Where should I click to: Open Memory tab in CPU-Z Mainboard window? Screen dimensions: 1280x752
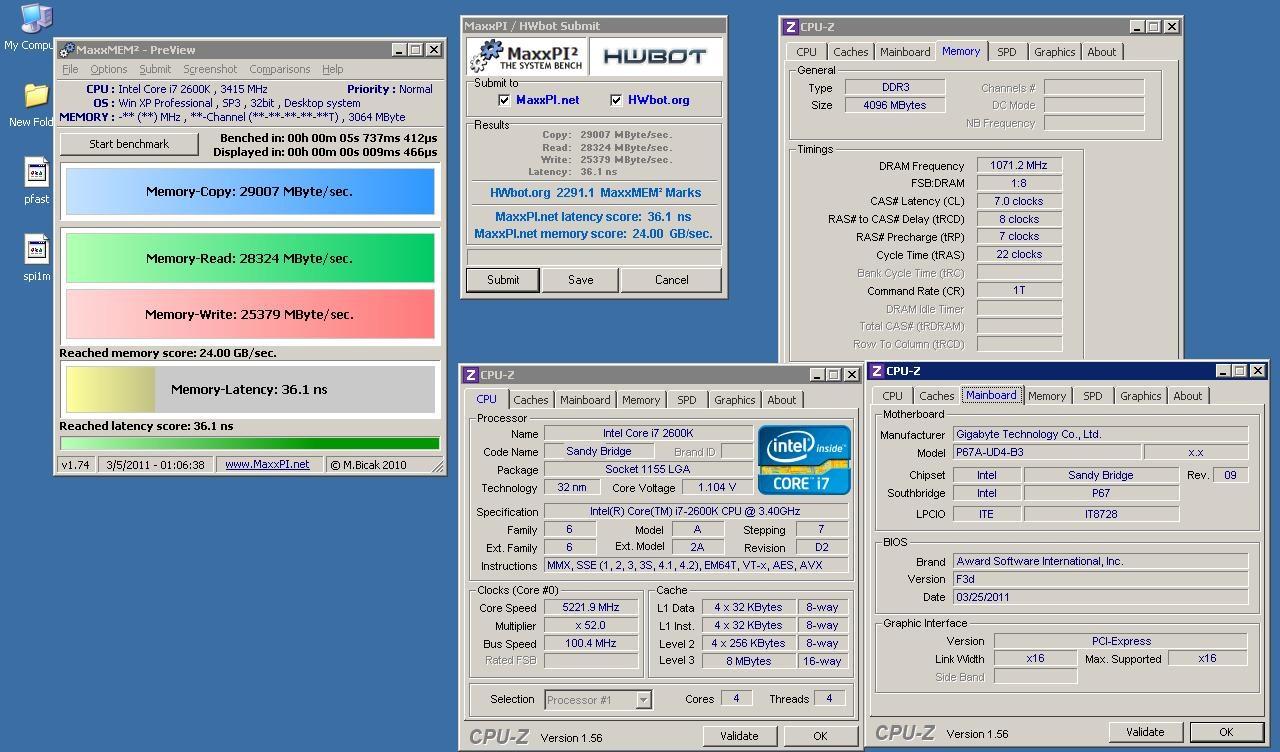tap(1047, 396)
